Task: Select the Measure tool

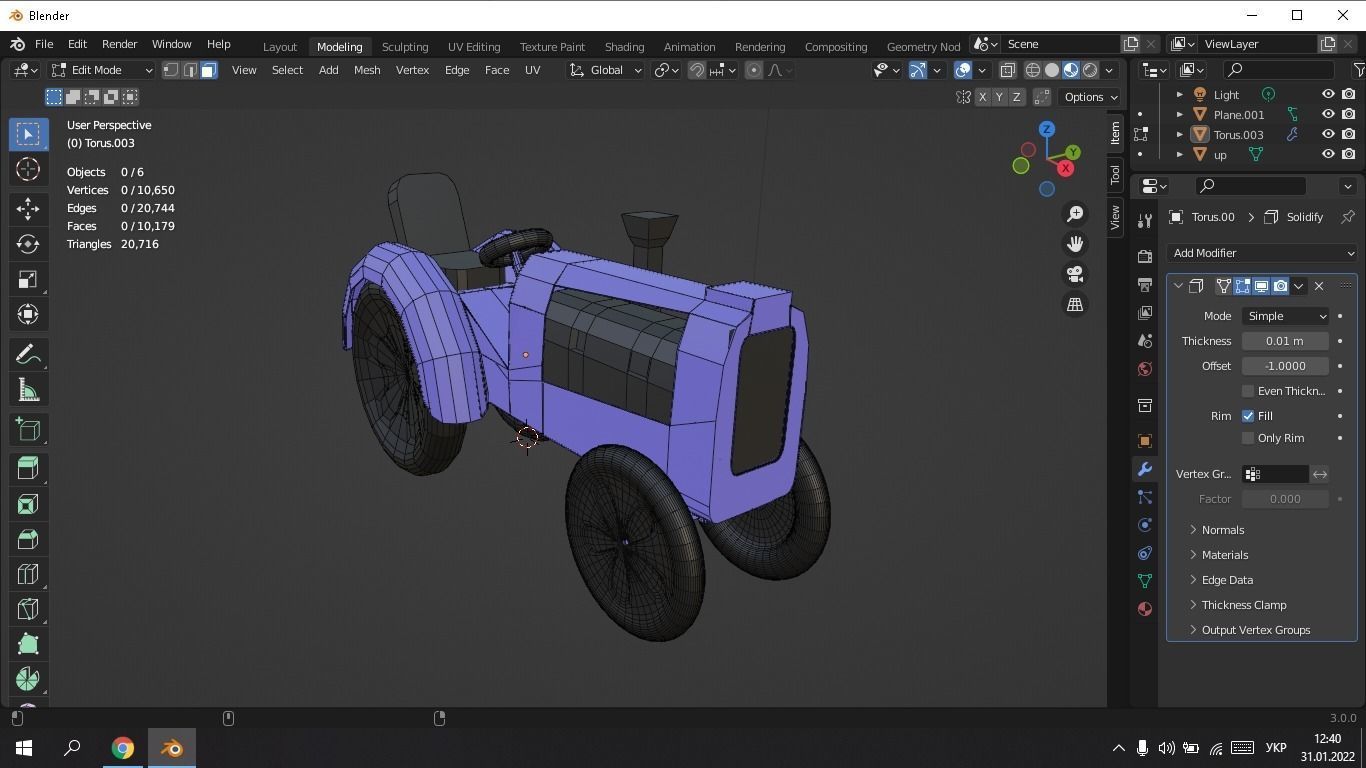Action: (x=27, y=389)
